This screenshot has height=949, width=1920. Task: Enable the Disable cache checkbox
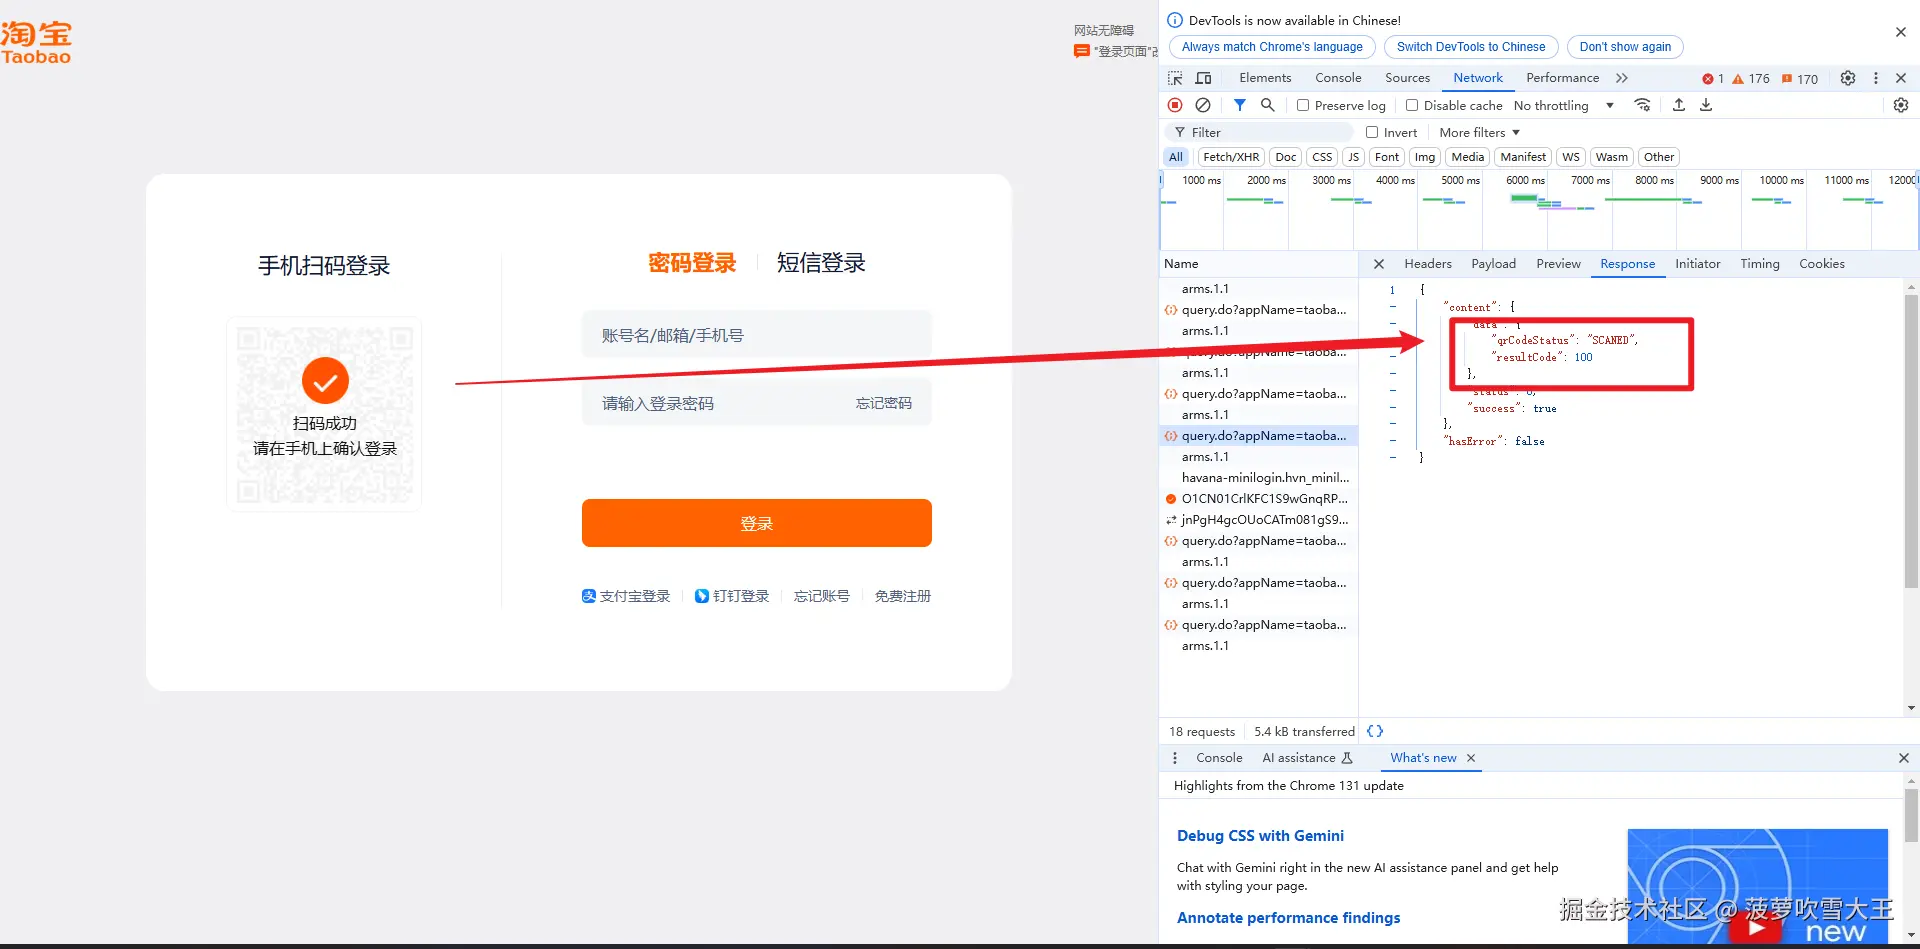click(x=1412, y=105)
